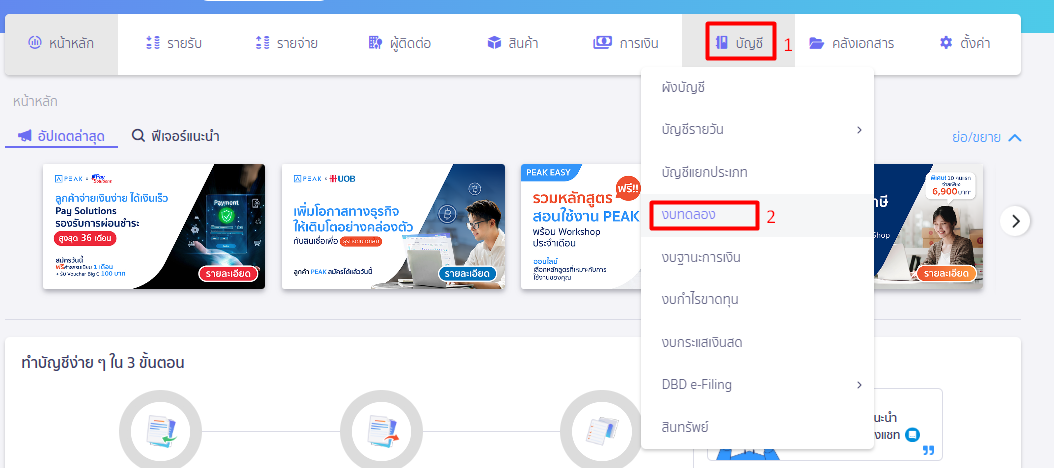The width and height of the screenshot is (1054, 468).
Task: Click the ทำบัญชีง่าย ๆ ใน 3 ขั้นตอน heading
Action: point(103,363)
